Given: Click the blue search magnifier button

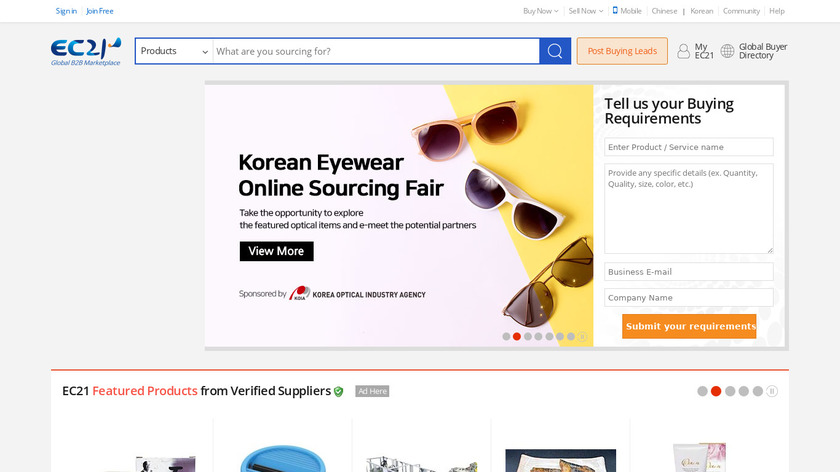Looking at the screenshot, I should pyautogui.click(x=555, y=51).
